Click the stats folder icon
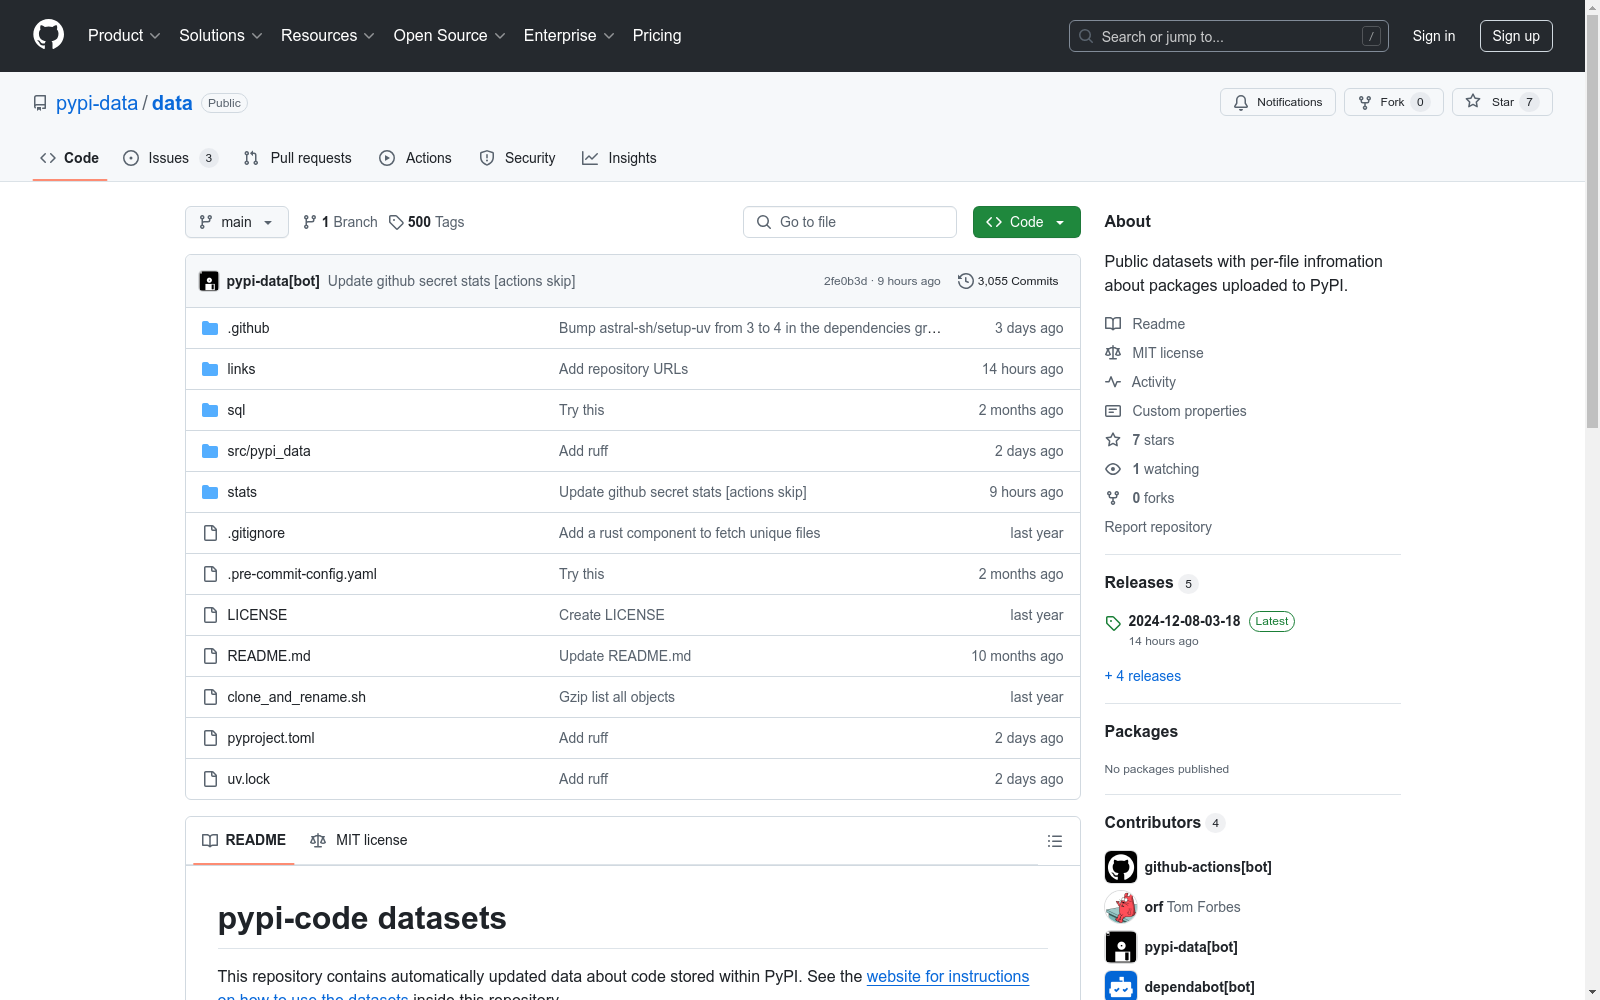Image resolution: width=1600 pixels, height=1000 pixels. pyautogui.click(x=210, y=492)
